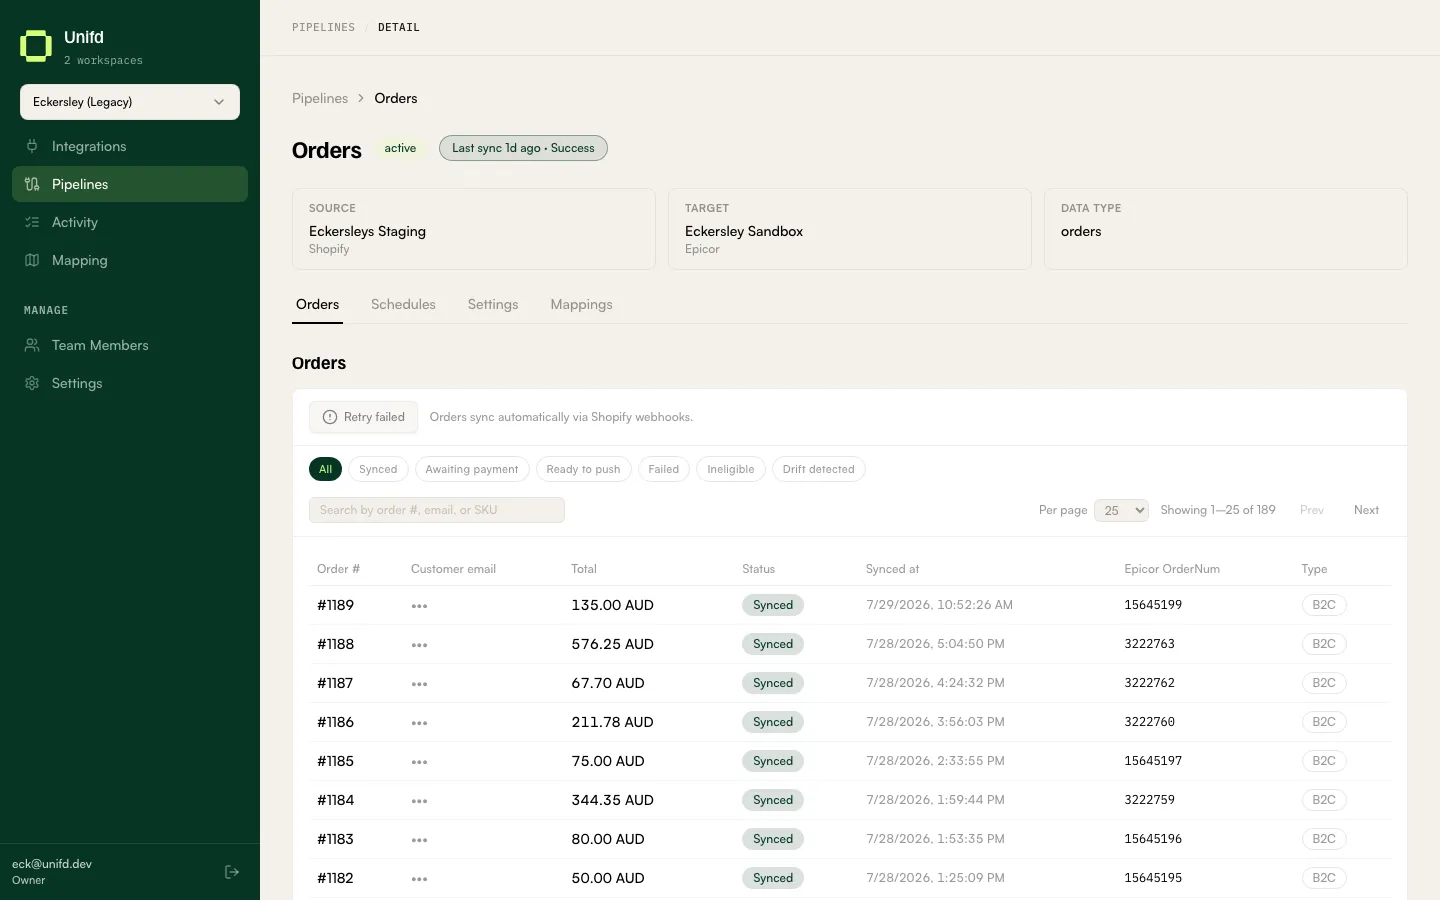Click the Epicor OrderNum column header

point(1172,569)
